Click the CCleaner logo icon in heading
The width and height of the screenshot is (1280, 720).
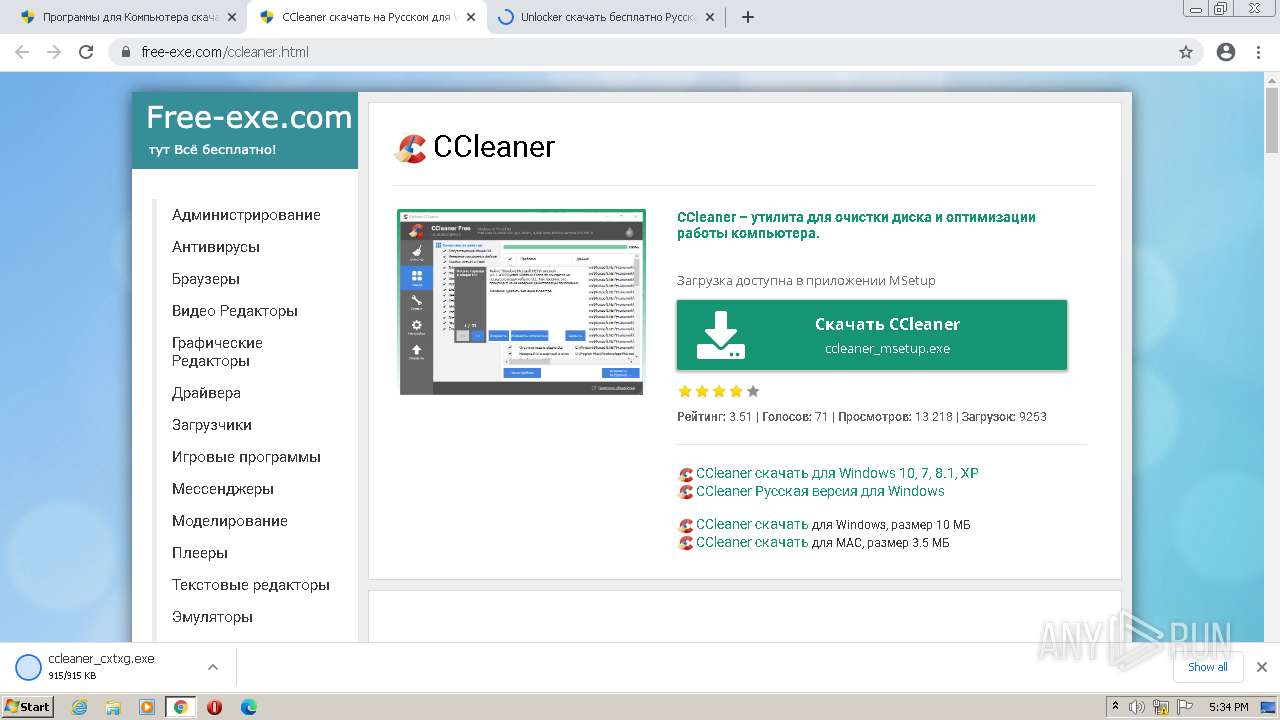[x=411, y=148]
